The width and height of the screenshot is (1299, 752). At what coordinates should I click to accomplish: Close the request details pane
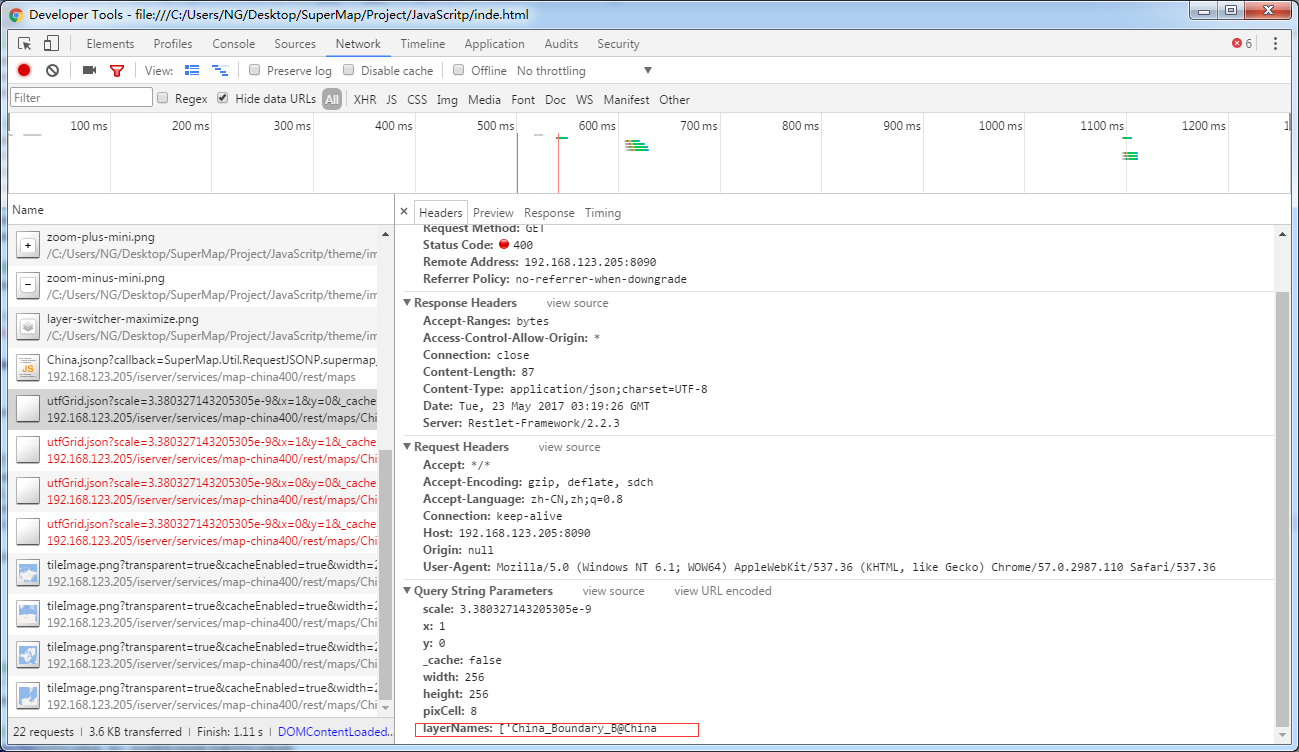pos(404,212)
